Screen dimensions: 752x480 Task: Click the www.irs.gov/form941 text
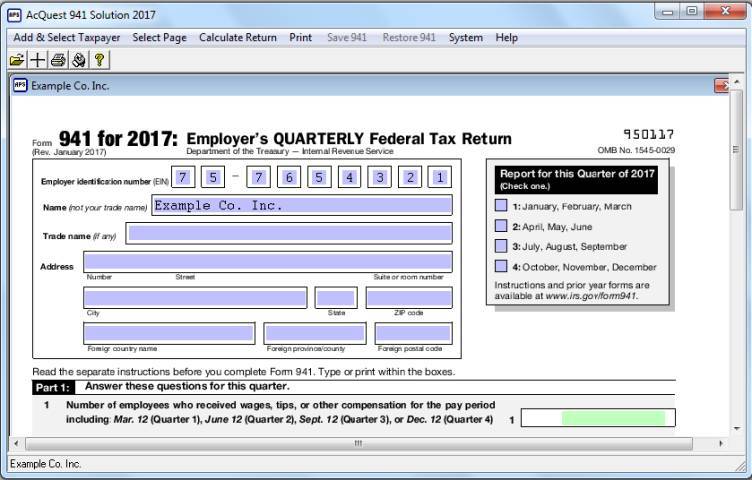pyautogui.click(x=591, y=296)
